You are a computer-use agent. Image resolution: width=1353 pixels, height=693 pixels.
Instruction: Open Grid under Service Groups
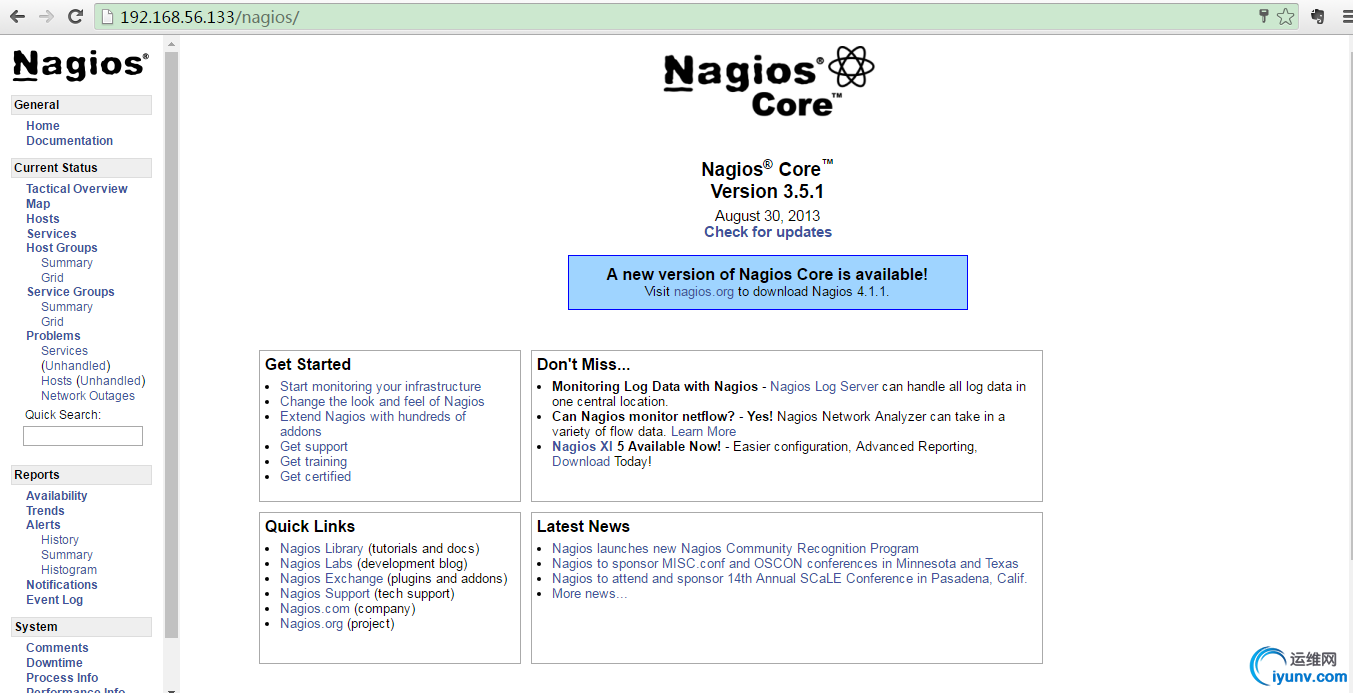(52, 322)
